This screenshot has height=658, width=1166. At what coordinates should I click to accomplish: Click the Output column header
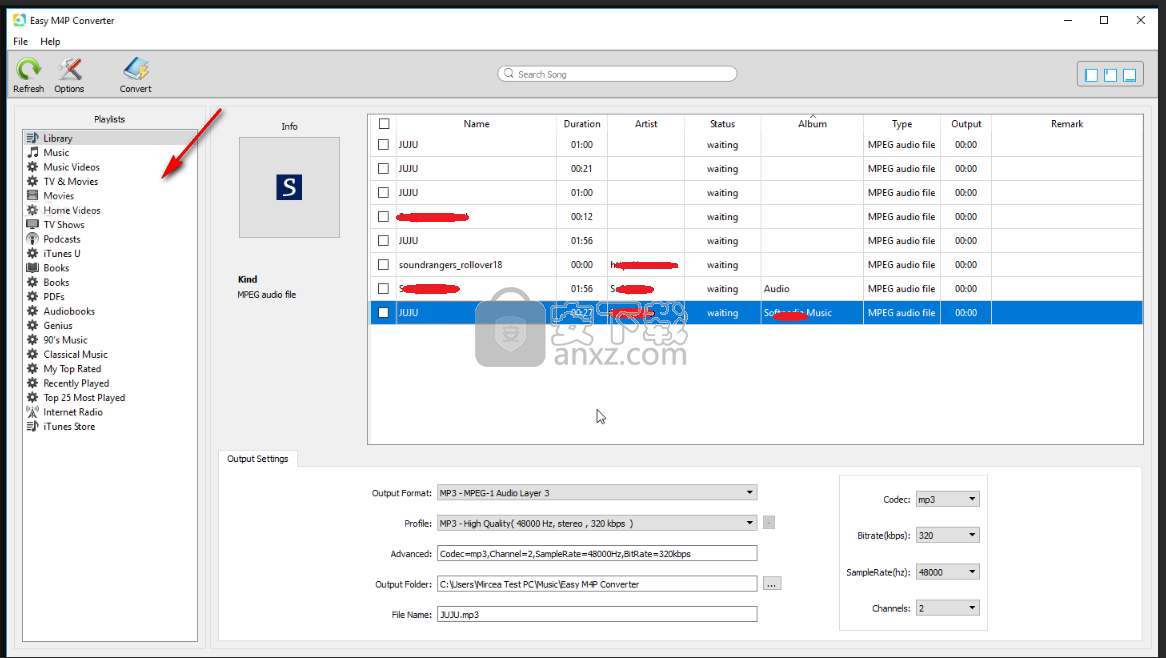pyautogui.click(x=966, y=124)
